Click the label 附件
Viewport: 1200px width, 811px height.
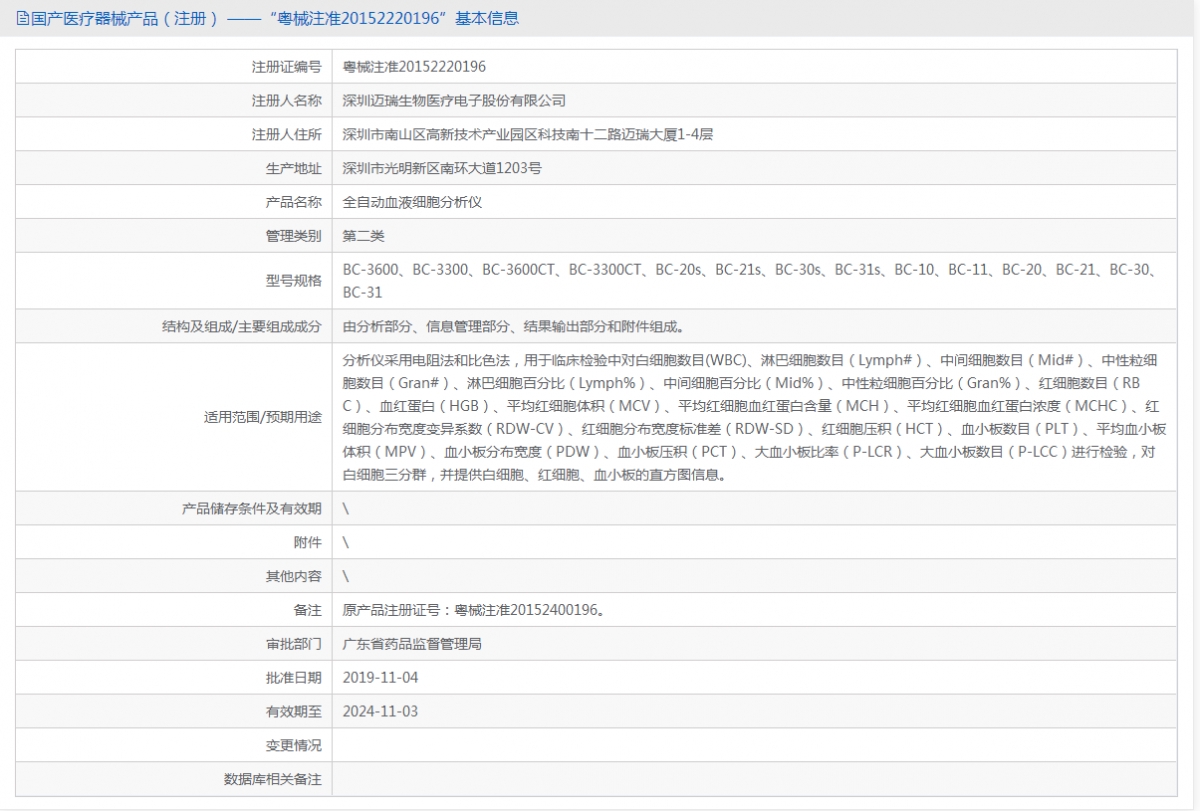coord(308,542)
